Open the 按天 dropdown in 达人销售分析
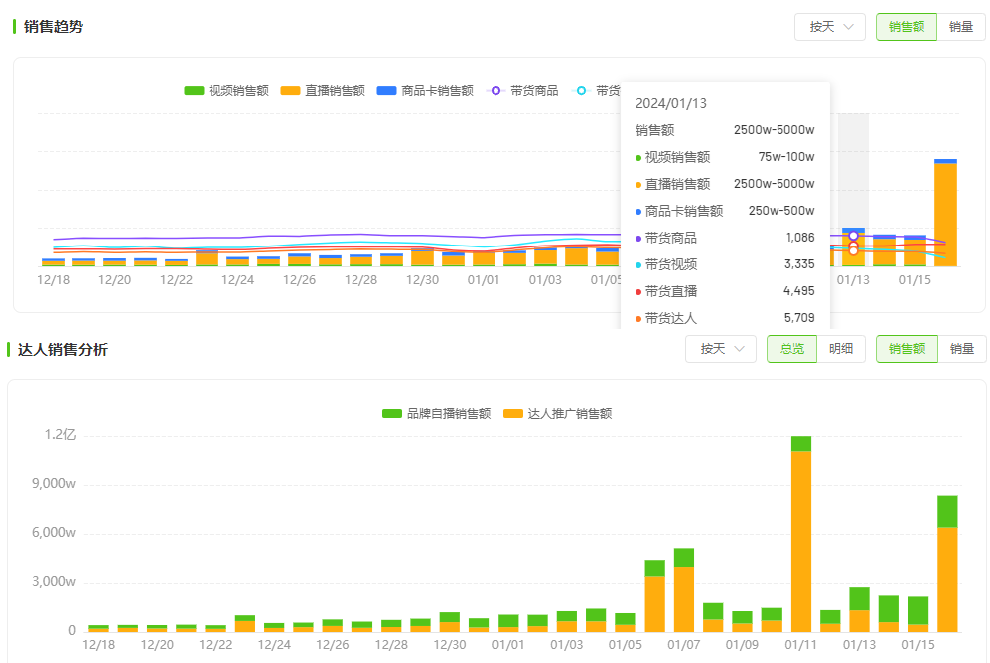The image size is (990, 663). pyautogui.click(x=720, y=349)
